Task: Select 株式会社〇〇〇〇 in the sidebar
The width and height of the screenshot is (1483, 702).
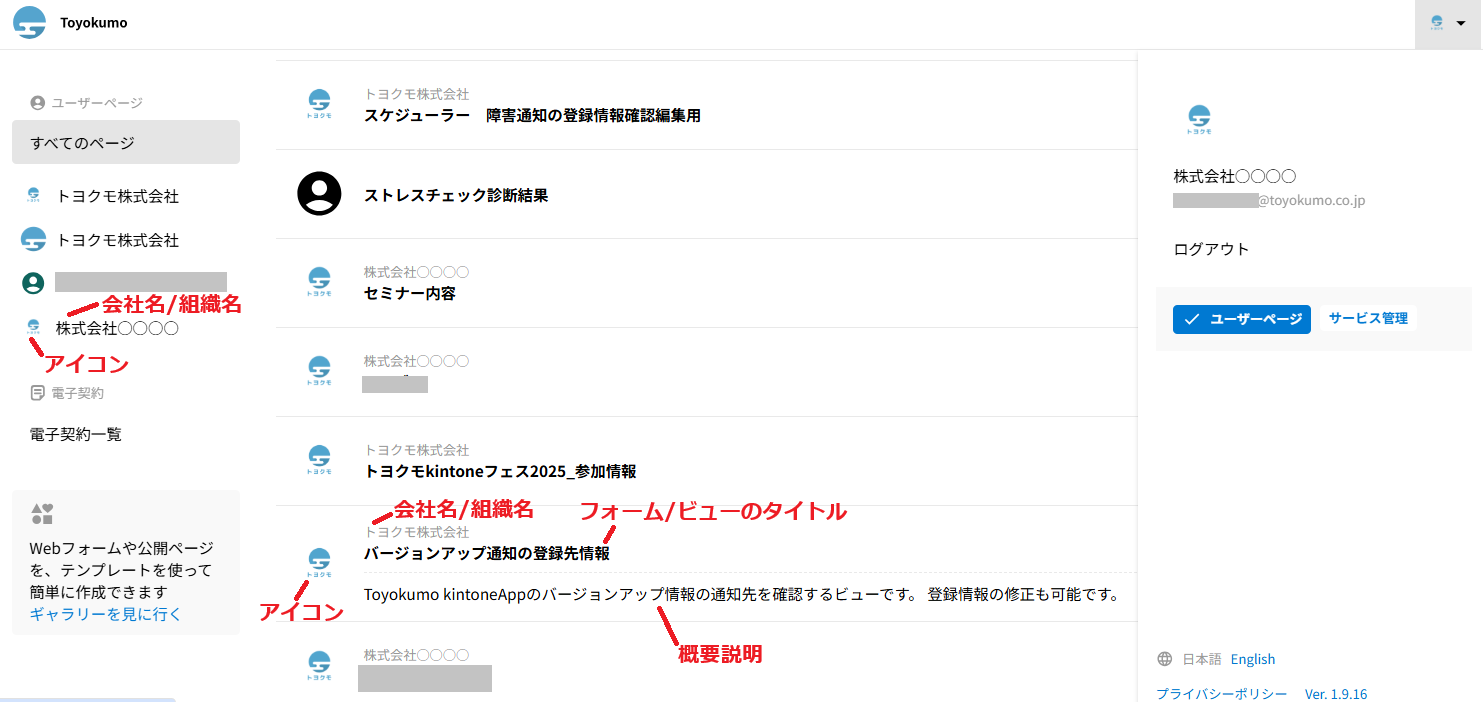Action: (x=117, y=328)
